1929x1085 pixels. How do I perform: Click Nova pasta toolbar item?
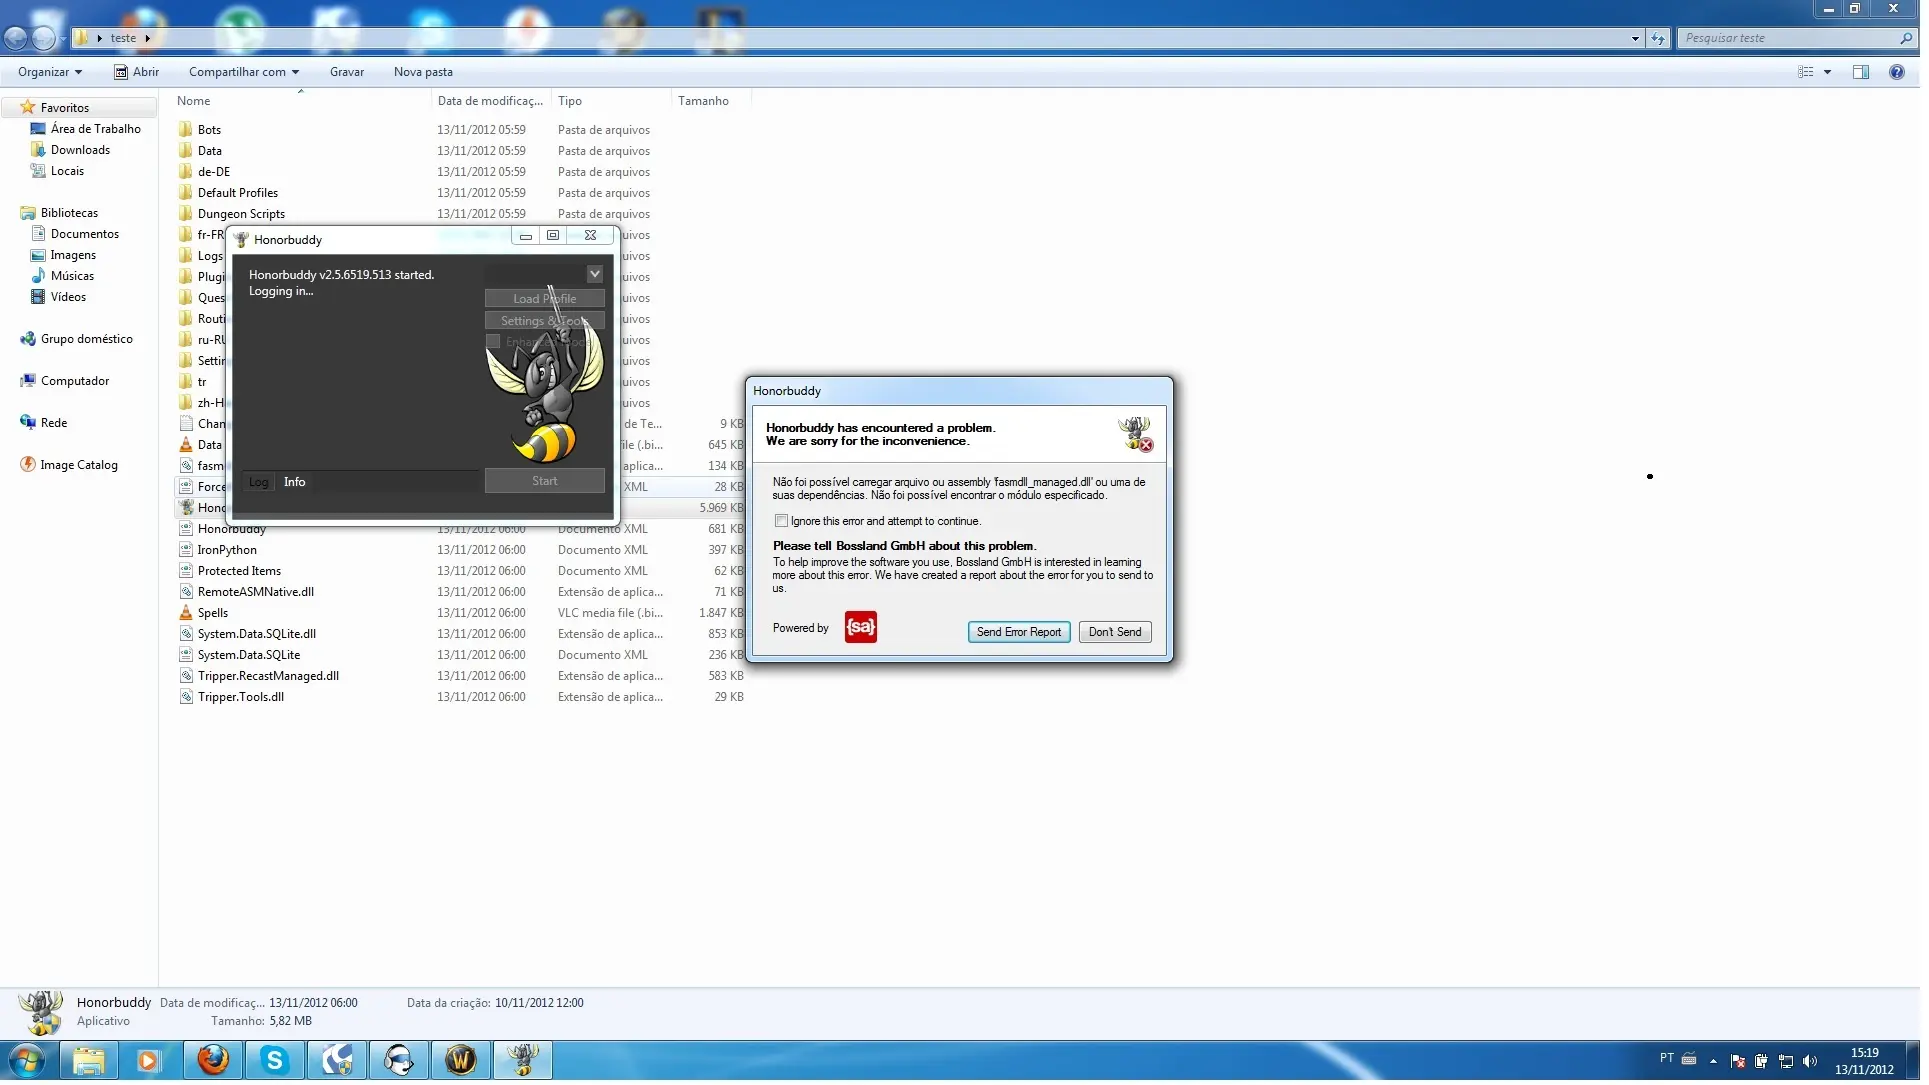pos(425,72)
